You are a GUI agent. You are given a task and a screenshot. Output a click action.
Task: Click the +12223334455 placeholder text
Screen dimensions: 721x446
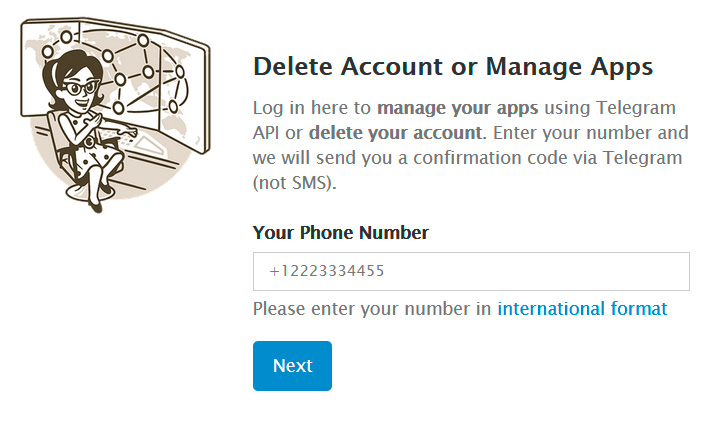click(x=327, y=271)
